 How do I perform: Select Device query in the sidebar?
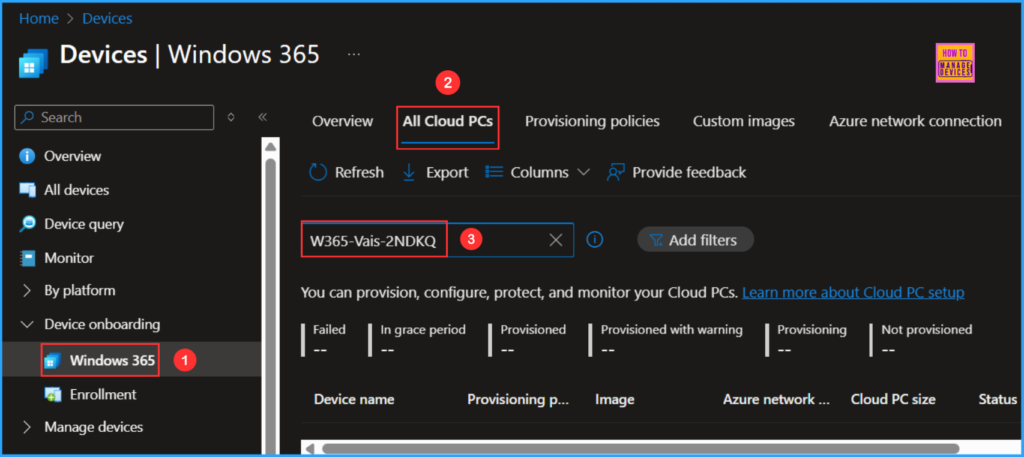click(x=84, y=224)
